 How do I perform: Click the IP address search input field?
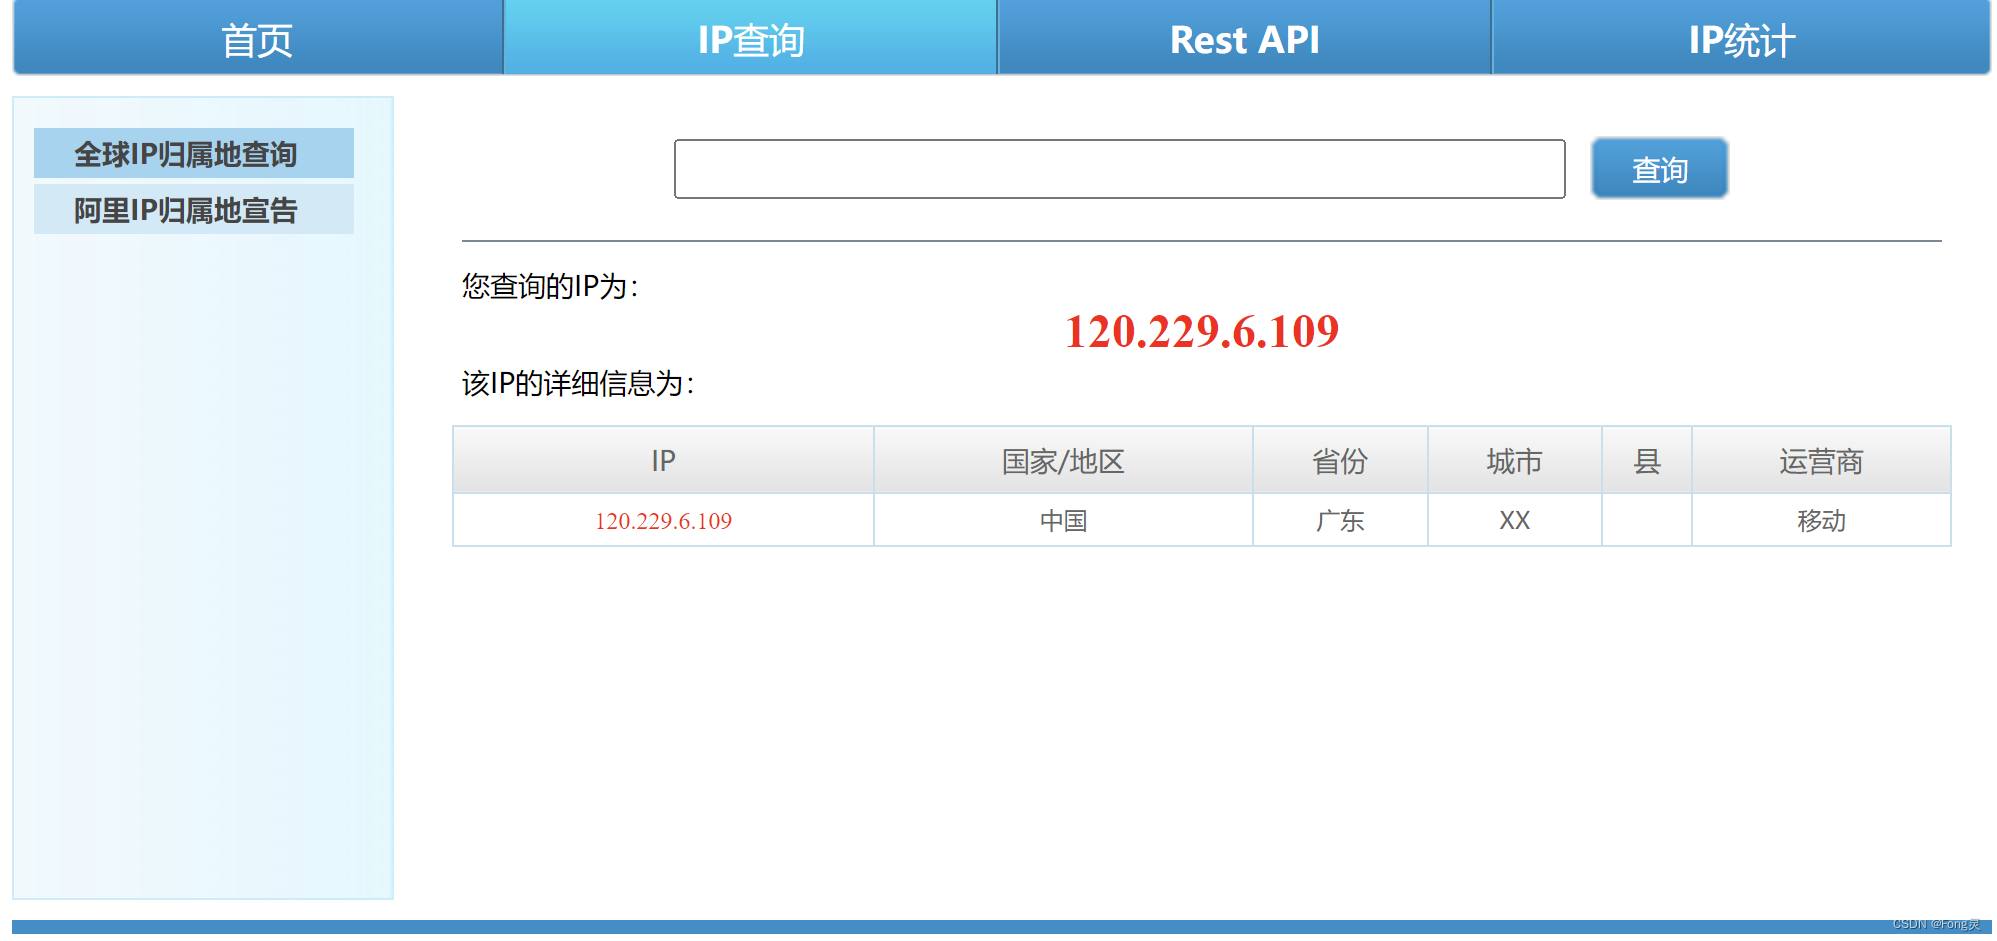[1119, 169]
